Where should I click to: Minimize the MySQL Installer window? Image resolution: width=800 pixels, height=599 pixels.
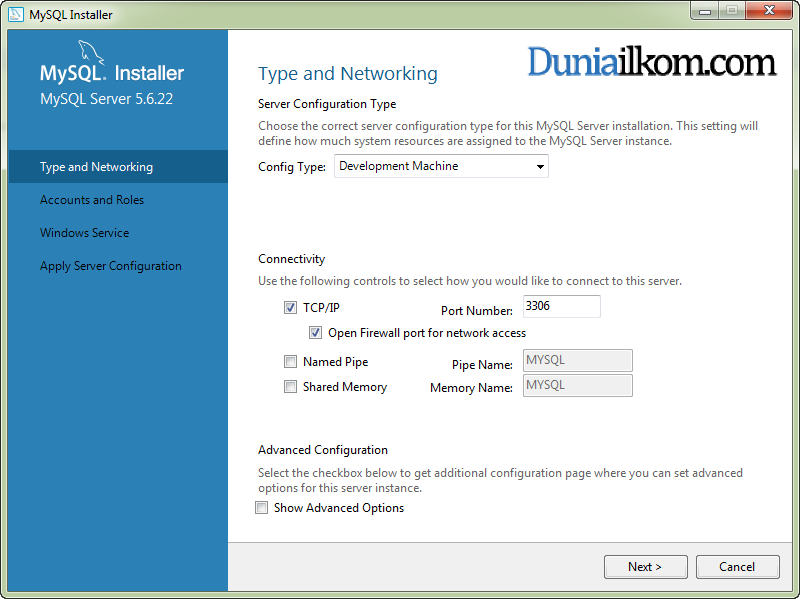click(705, 11)
